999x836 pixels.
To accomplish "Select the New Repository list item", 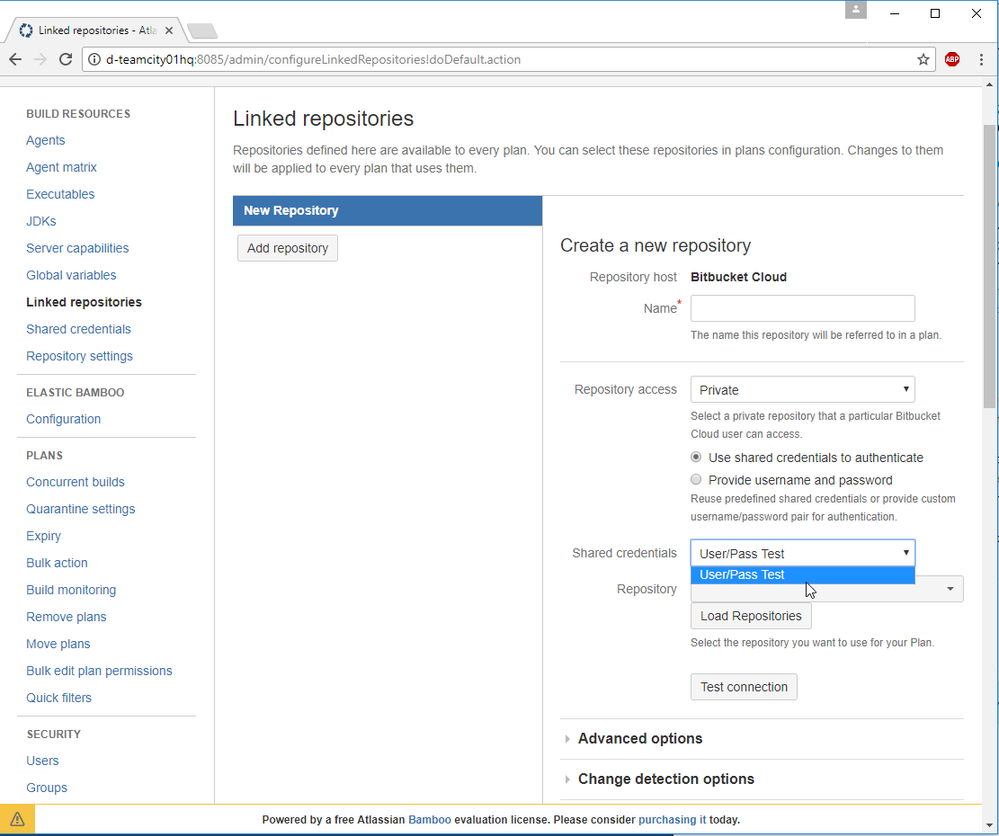I will (x=387, y=210).
